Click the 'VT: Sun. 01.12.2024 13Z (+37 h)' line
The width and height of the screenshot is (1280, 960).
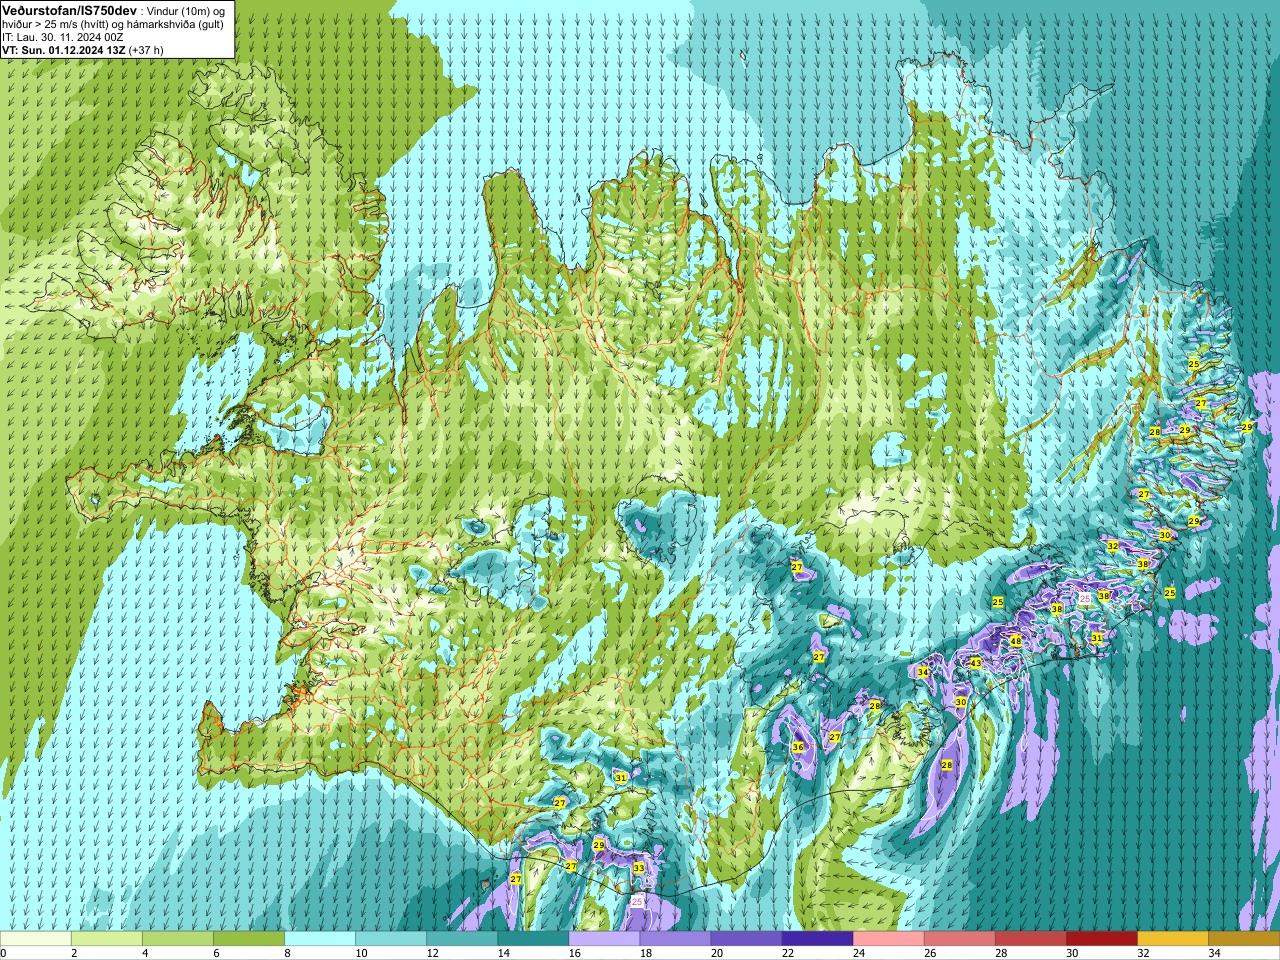(83, 50)
